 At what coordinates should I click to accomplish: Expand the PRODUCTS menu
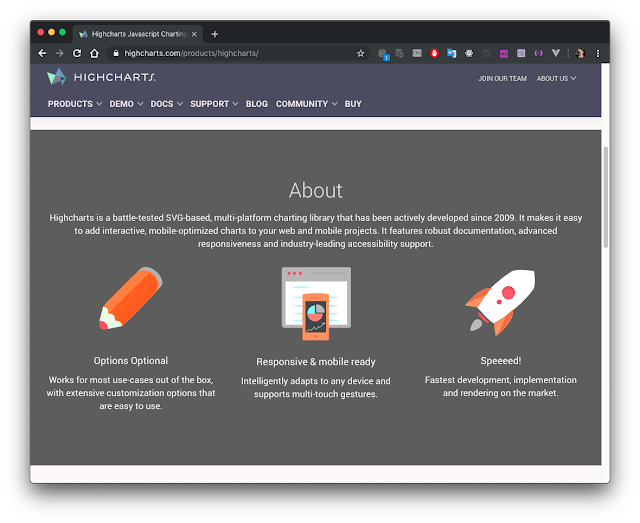click(75, 104)
